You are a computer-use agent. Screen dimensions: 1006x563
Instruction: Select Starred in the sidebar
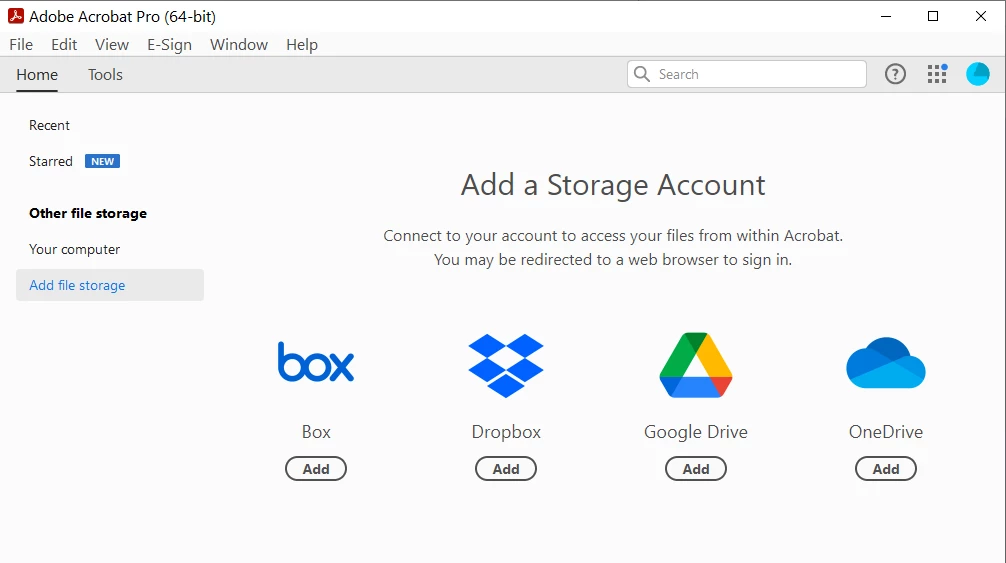tap(51, 161)
